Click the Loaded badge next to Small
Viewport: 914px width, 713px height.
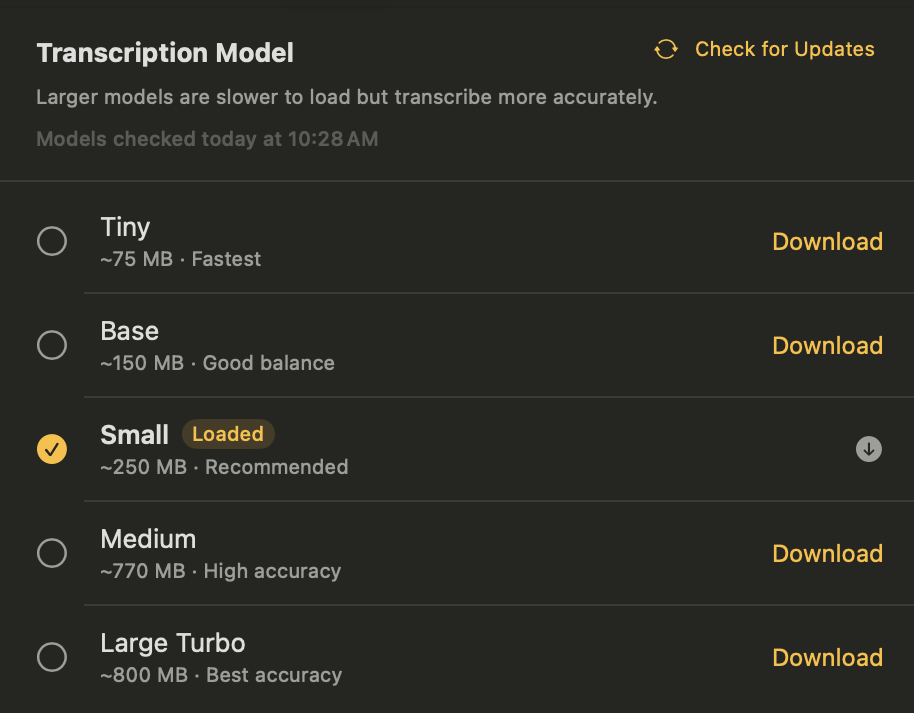(x=228, y=434)
